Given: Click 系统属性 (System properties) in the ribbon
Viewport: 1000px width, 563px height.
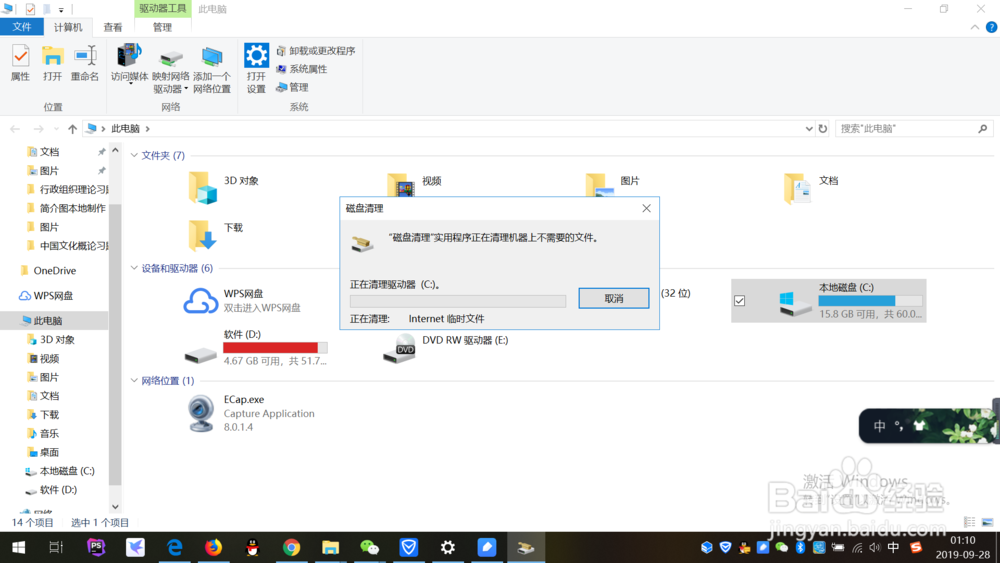Looking at the screenshot, I should click(302, 69).
